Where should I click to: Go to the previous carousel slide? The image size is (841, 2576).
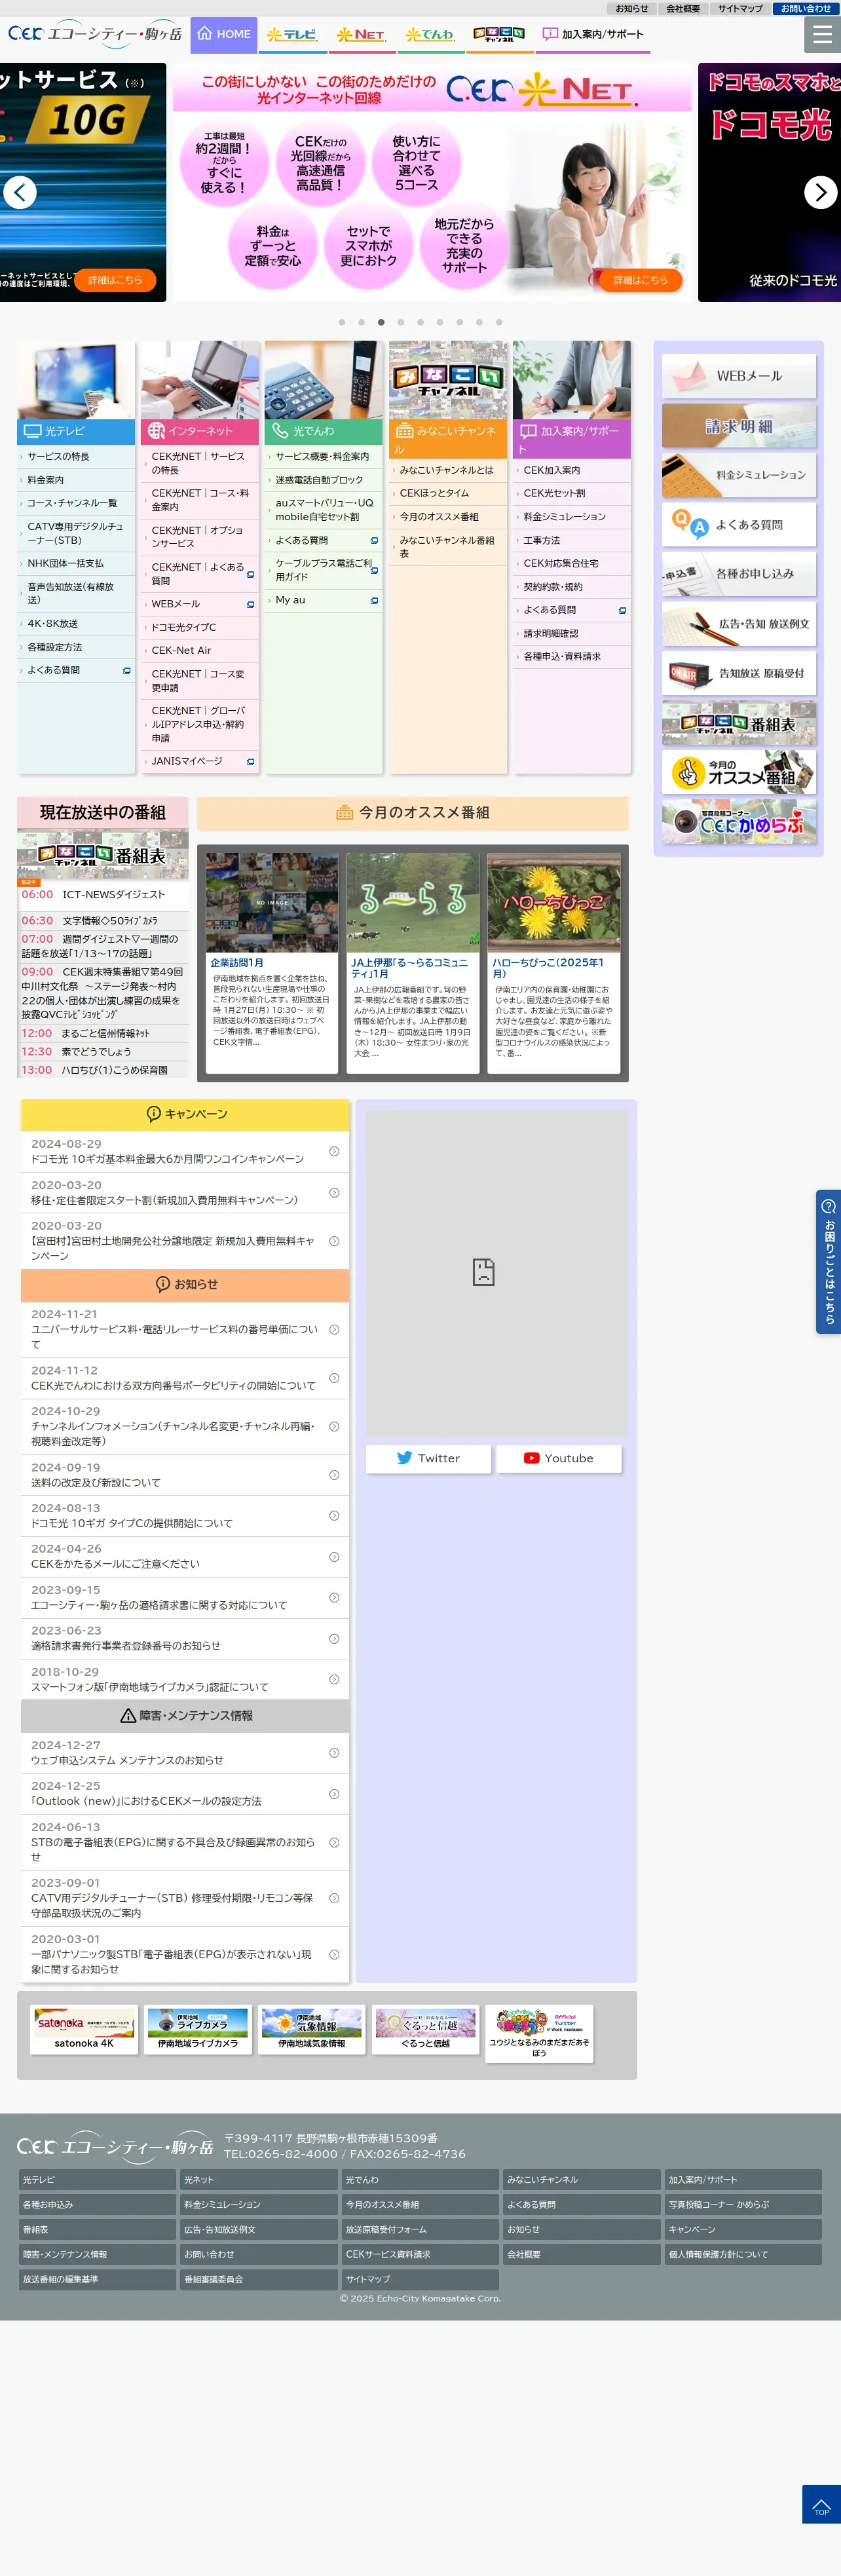coord(20,192)
